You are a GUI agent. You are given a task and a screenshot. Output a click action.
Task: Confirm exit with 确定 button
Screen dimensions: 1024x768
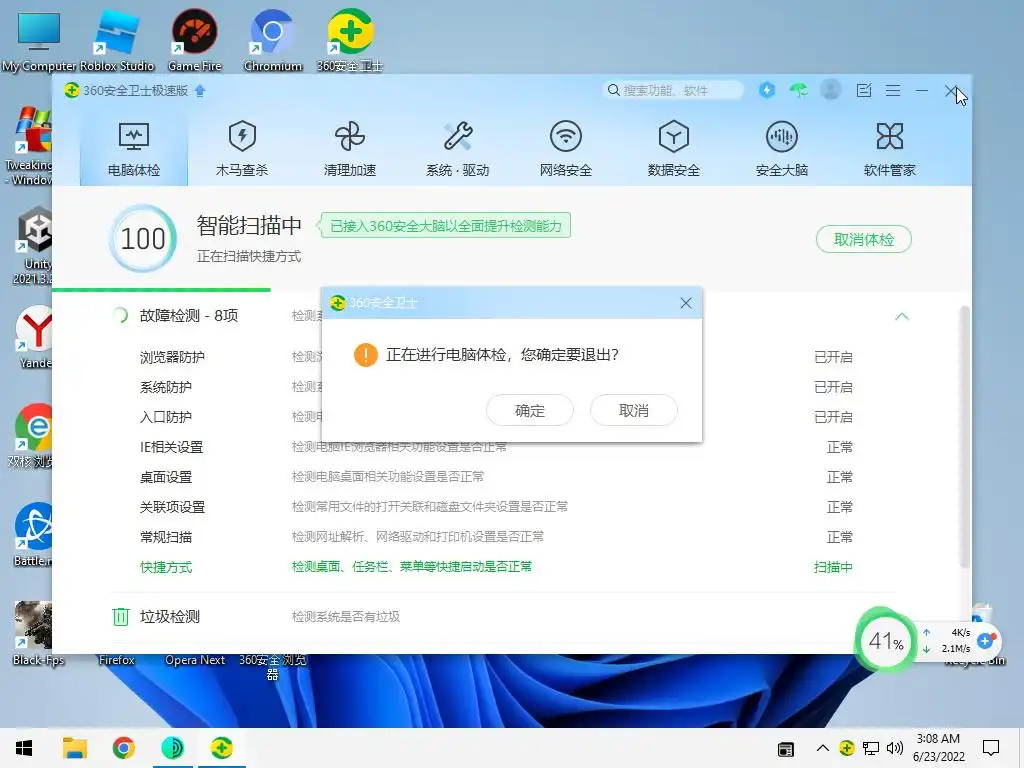pyautogui.click(x=530, y=410)
